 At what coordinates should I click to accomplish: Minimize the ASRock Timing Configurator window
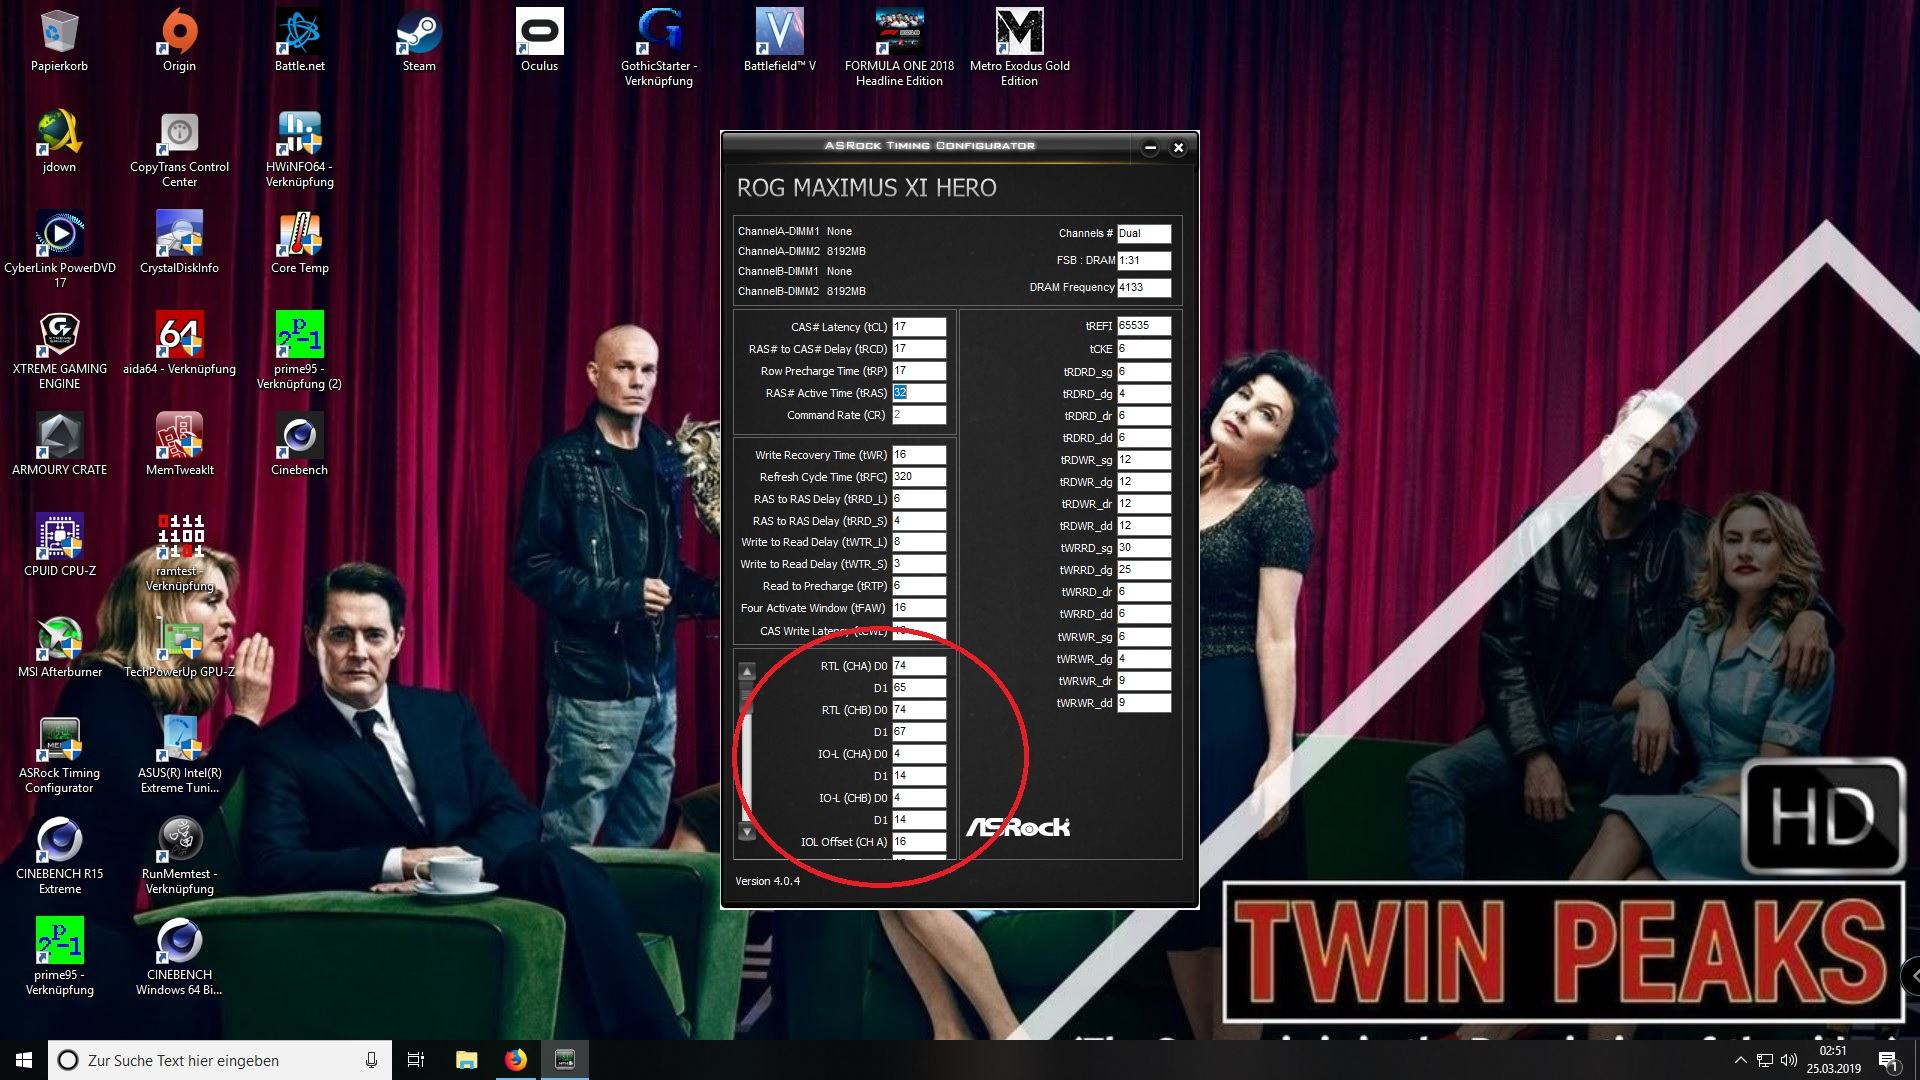[x=1150, y=147]
